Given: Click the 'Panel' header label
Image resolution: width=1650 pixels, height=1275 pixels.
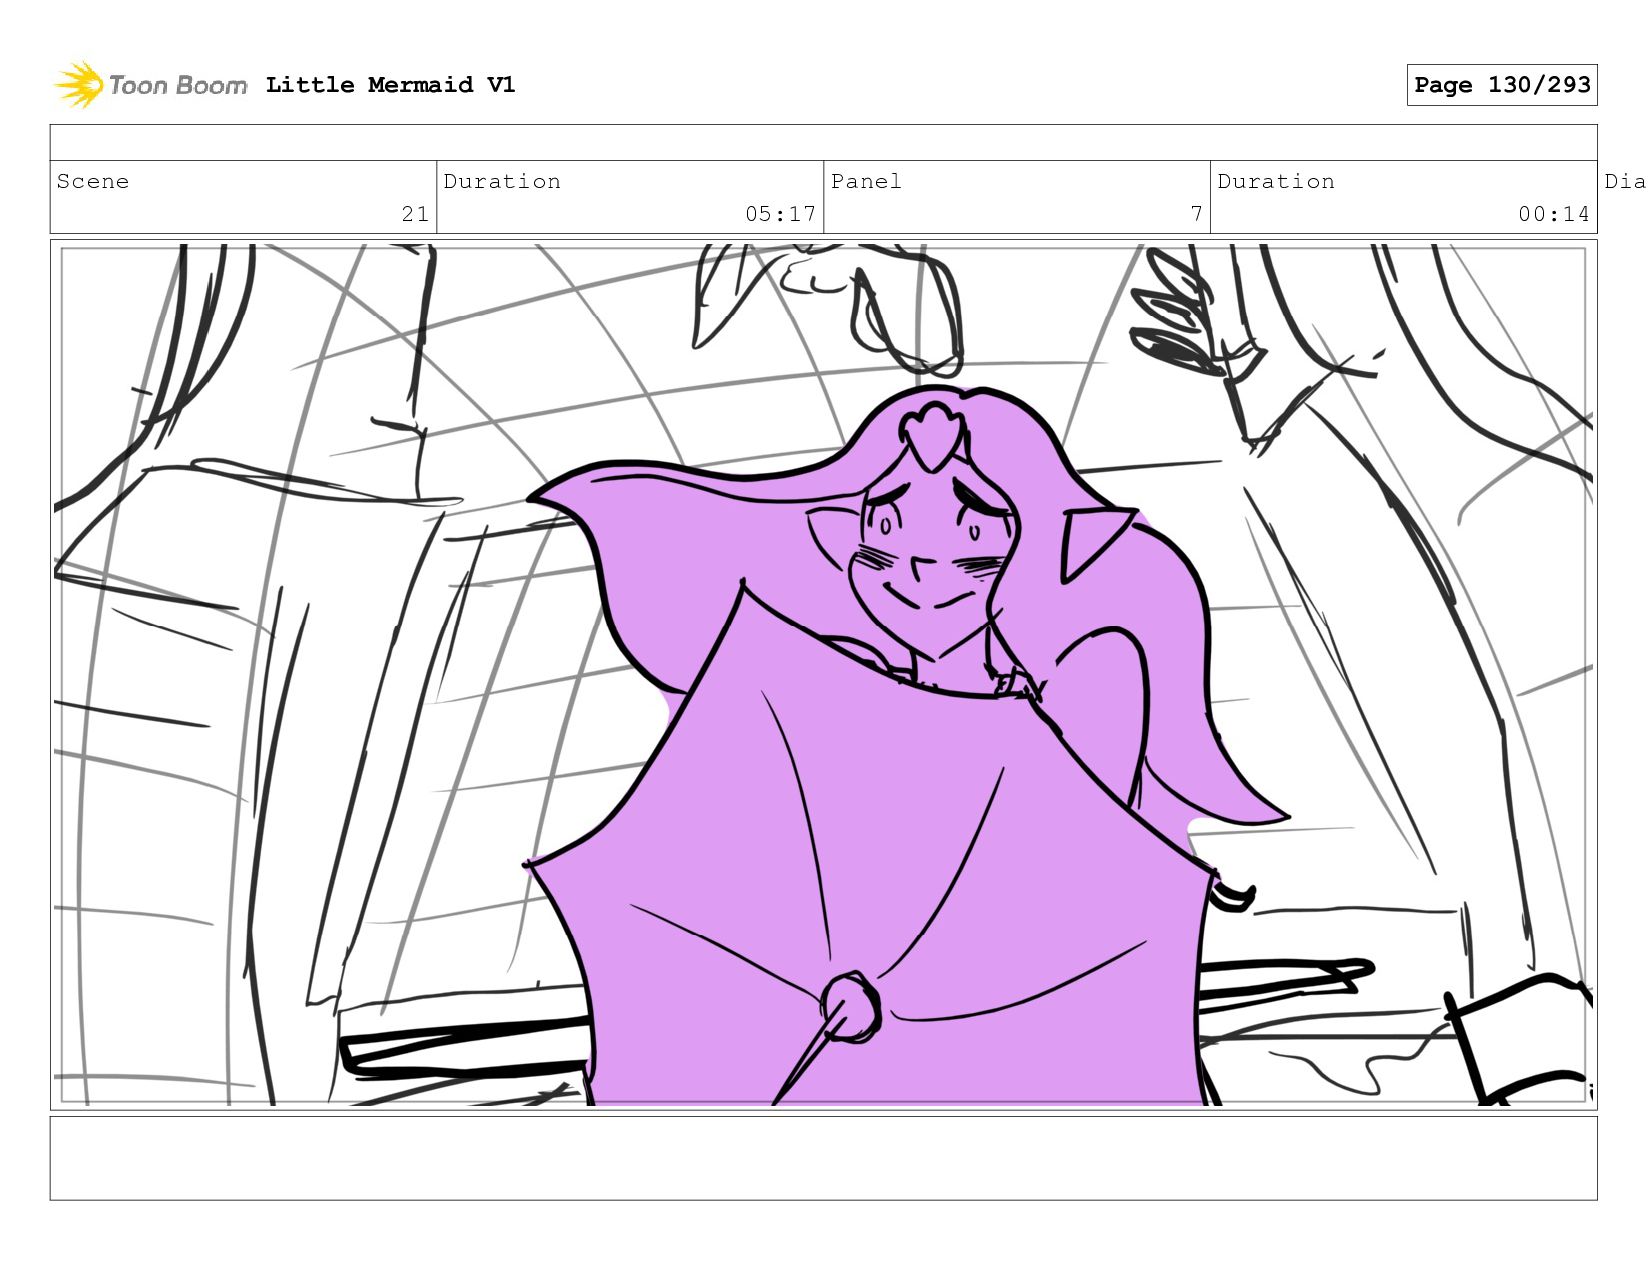Looking at the screenshot, I should (x=866, y=181).
